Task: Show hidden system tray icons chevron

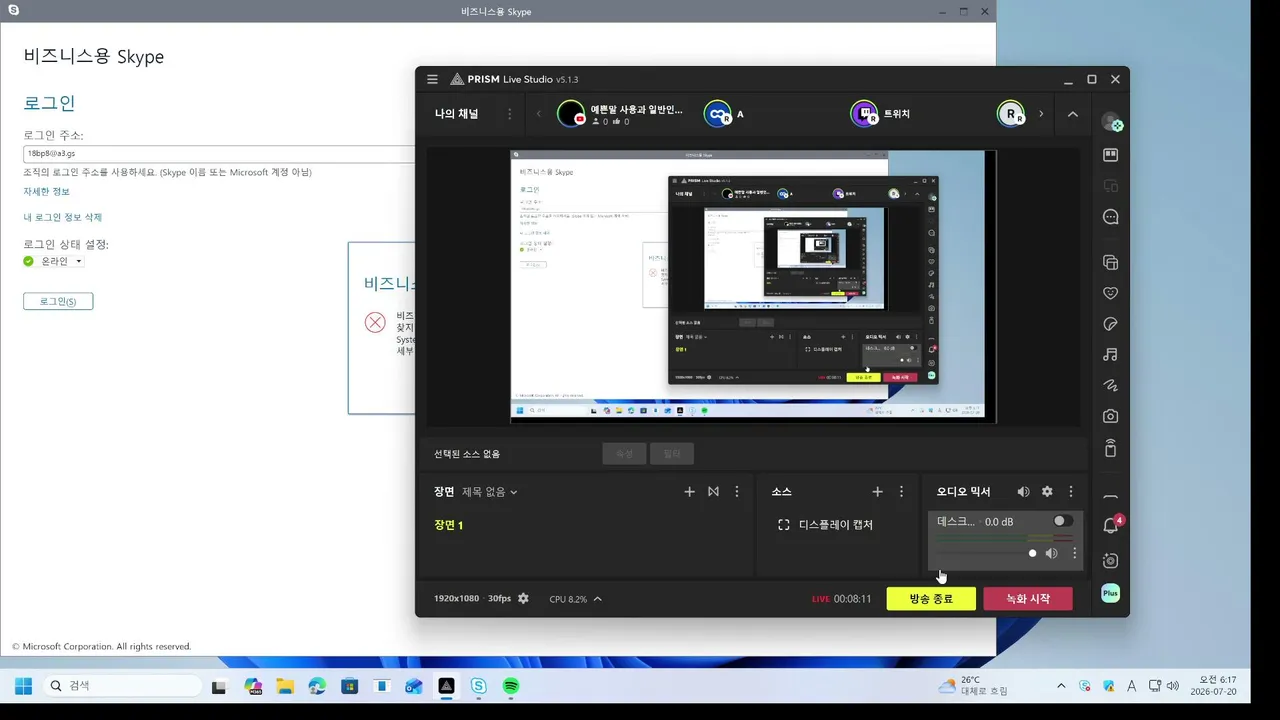Action: pos(1061,686)
